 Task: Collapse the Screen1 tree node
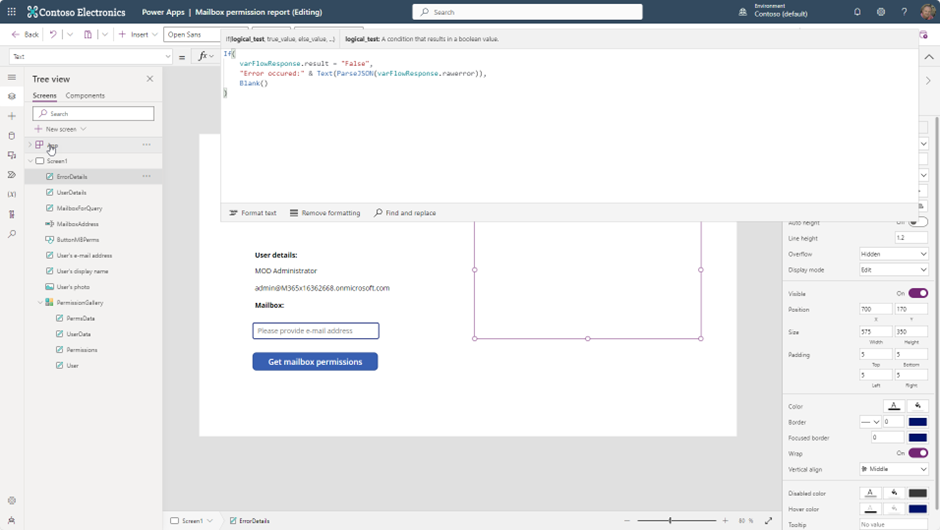[30, 161]
